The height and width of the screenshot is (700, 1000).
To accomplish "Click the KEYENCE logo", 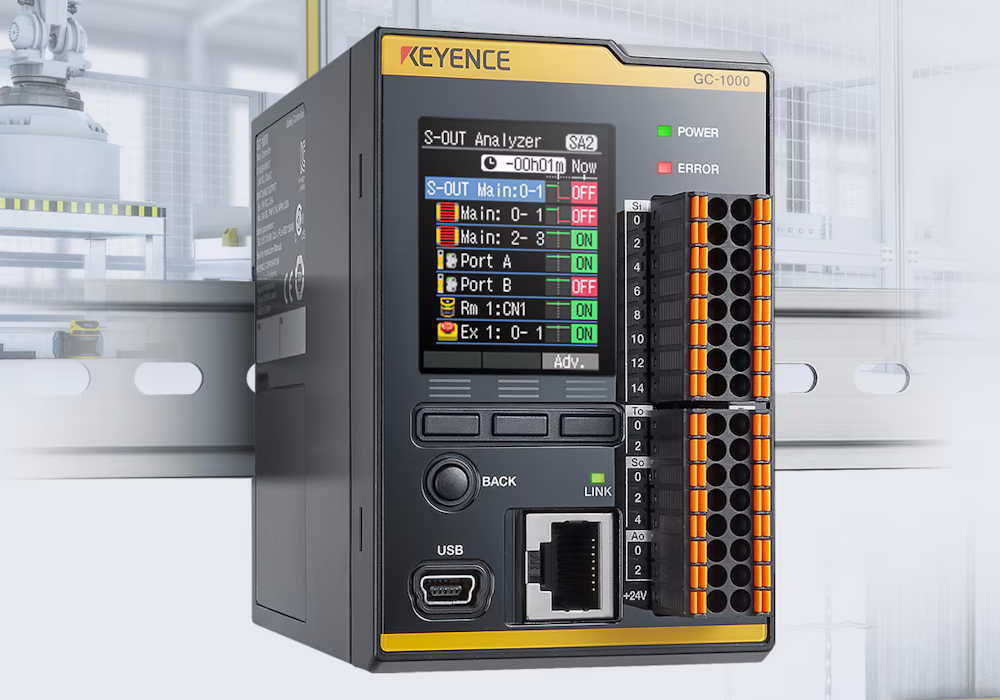I will click(455, 58).
